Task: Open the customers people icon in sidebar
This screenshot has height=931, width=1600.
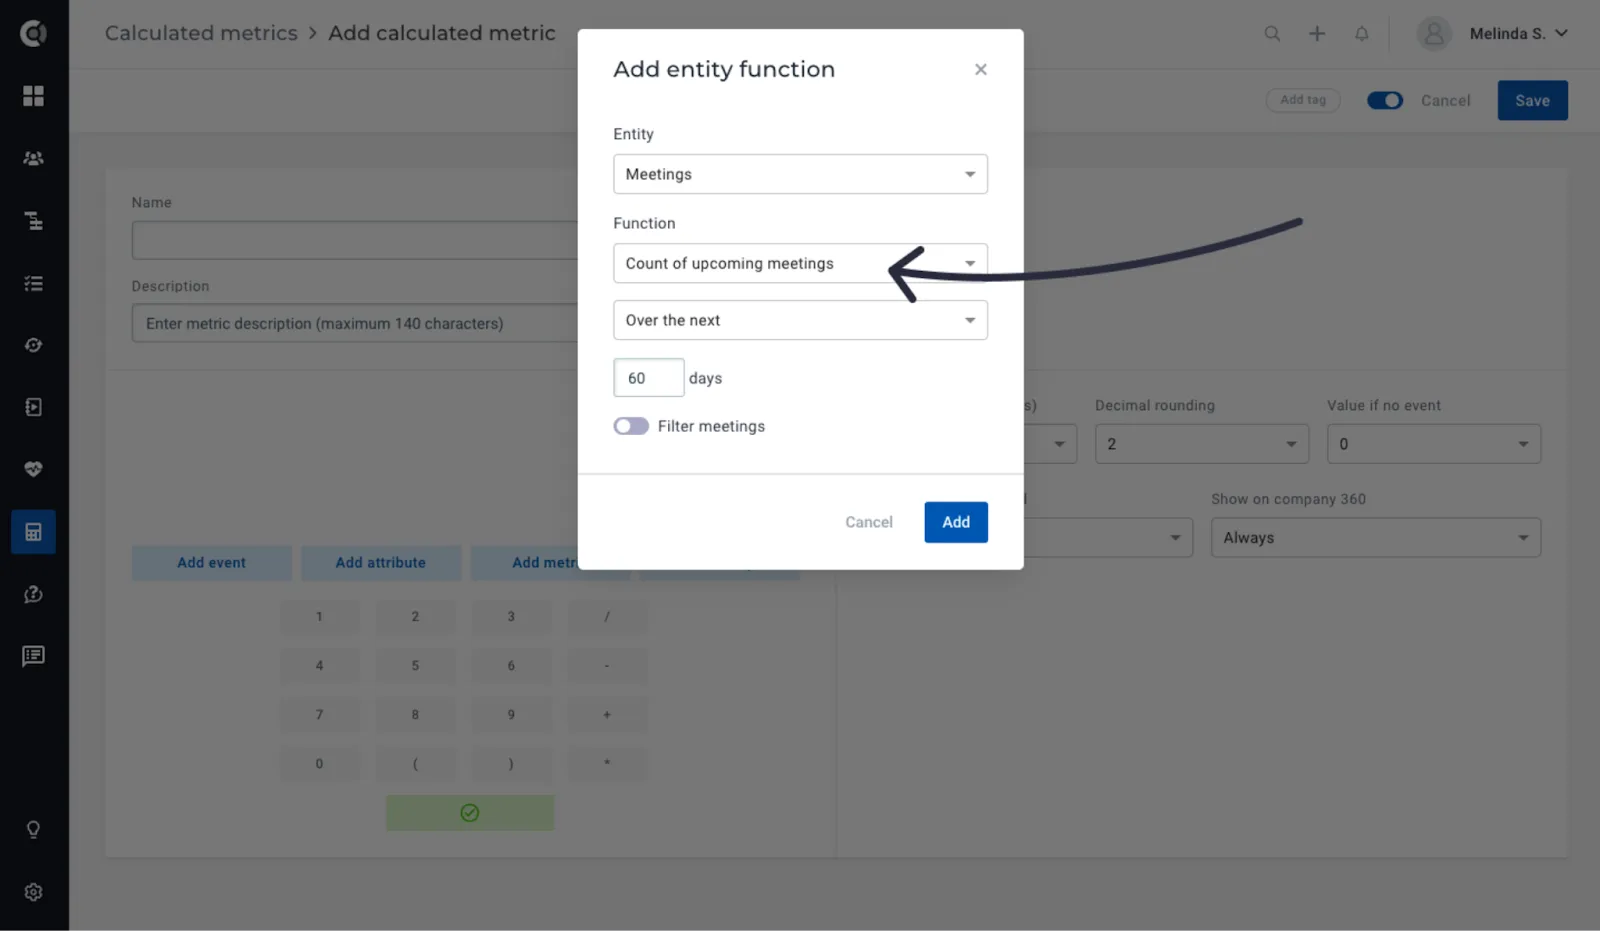Action: pyautogui.click(x=33, y=158)
